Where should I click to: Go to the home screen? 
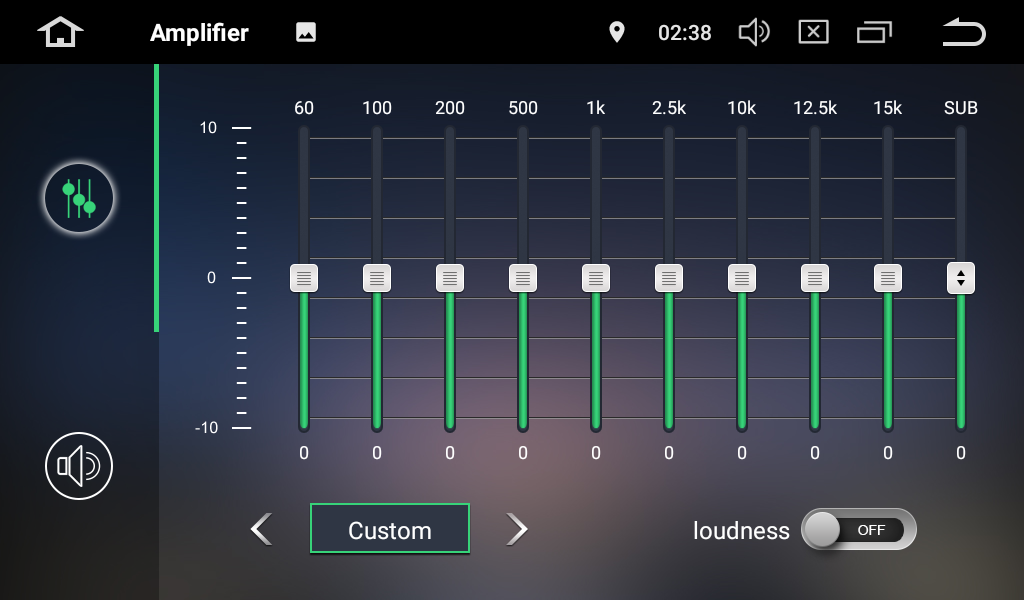click(x=60, y=32)
